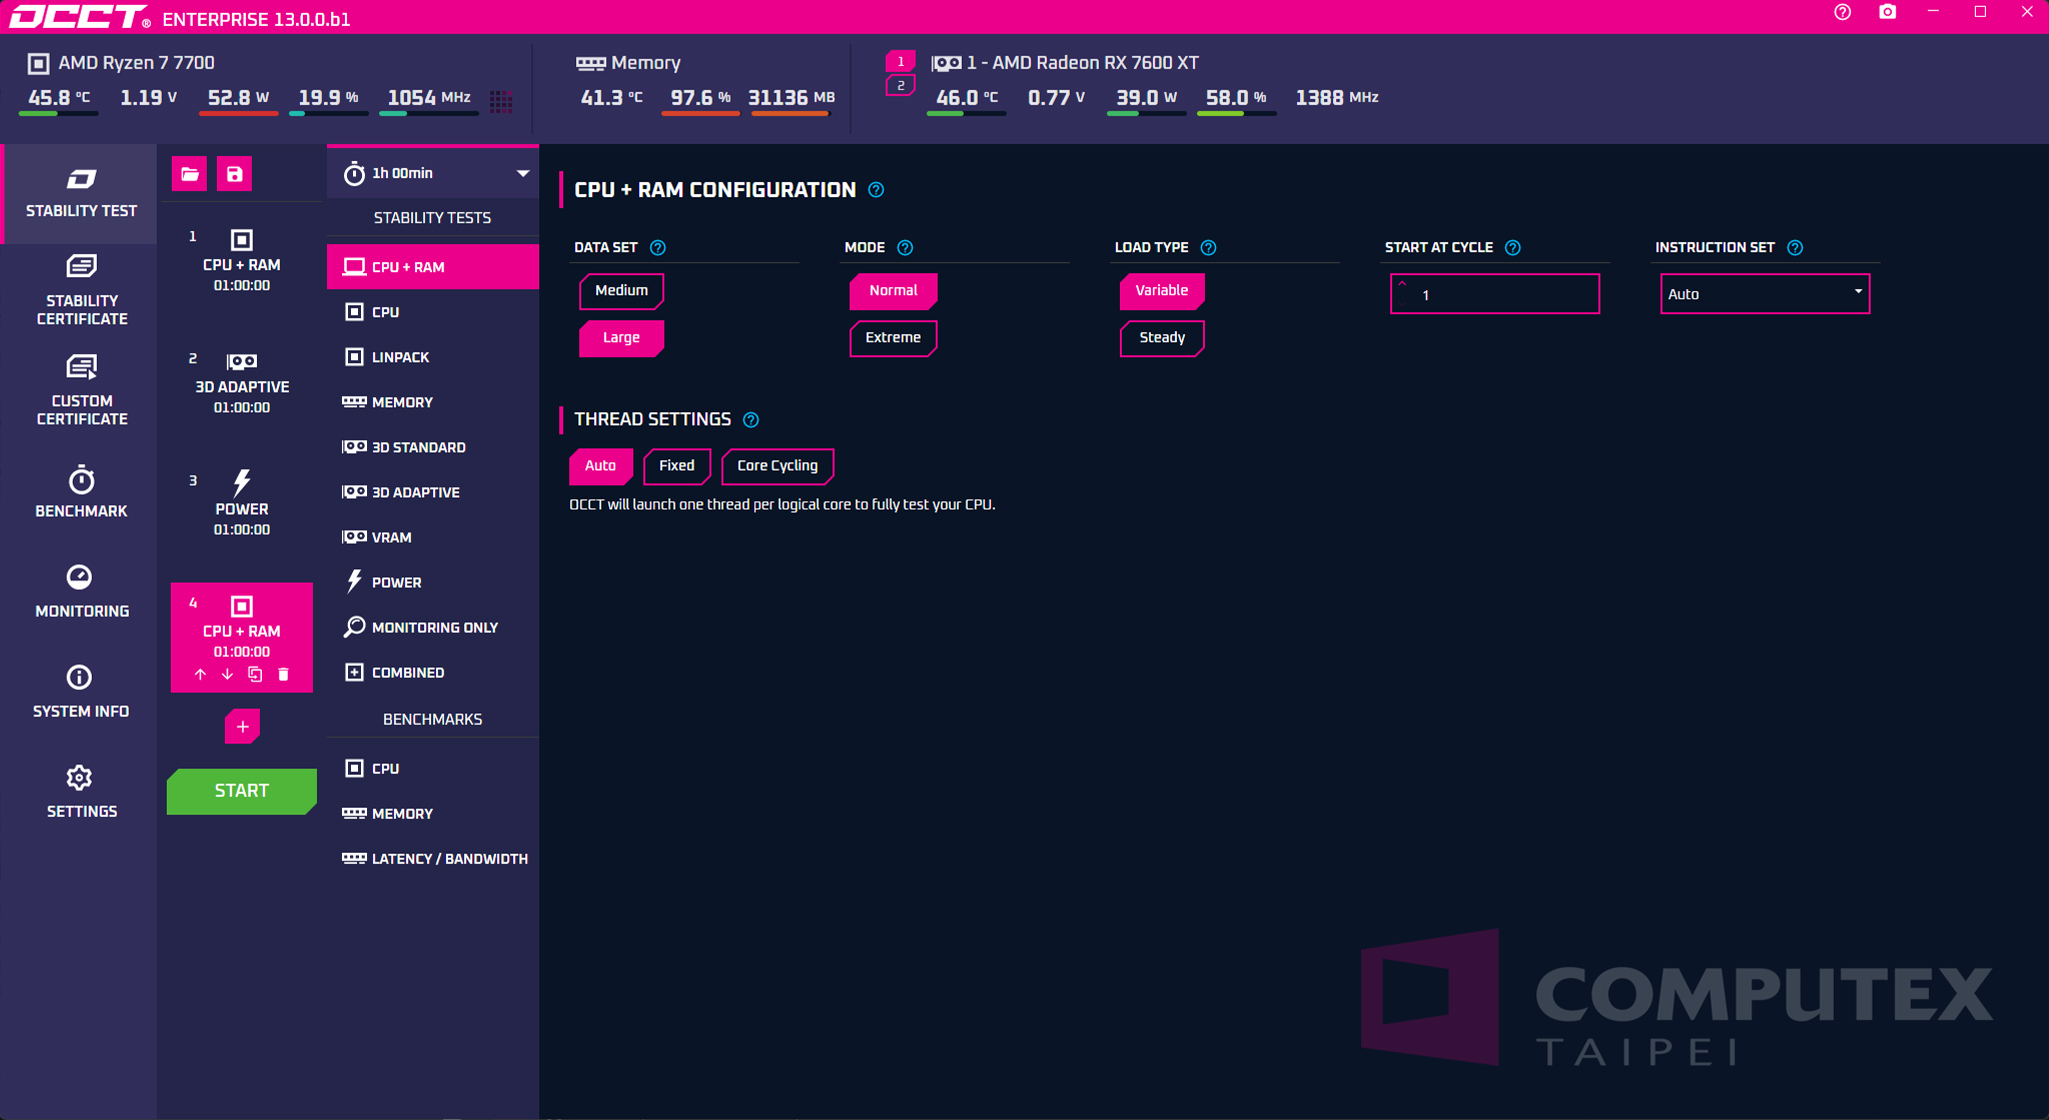Open a saved test schedule (folder icon)
This screenshot has height=1120, width=2049.
point(189,174)
